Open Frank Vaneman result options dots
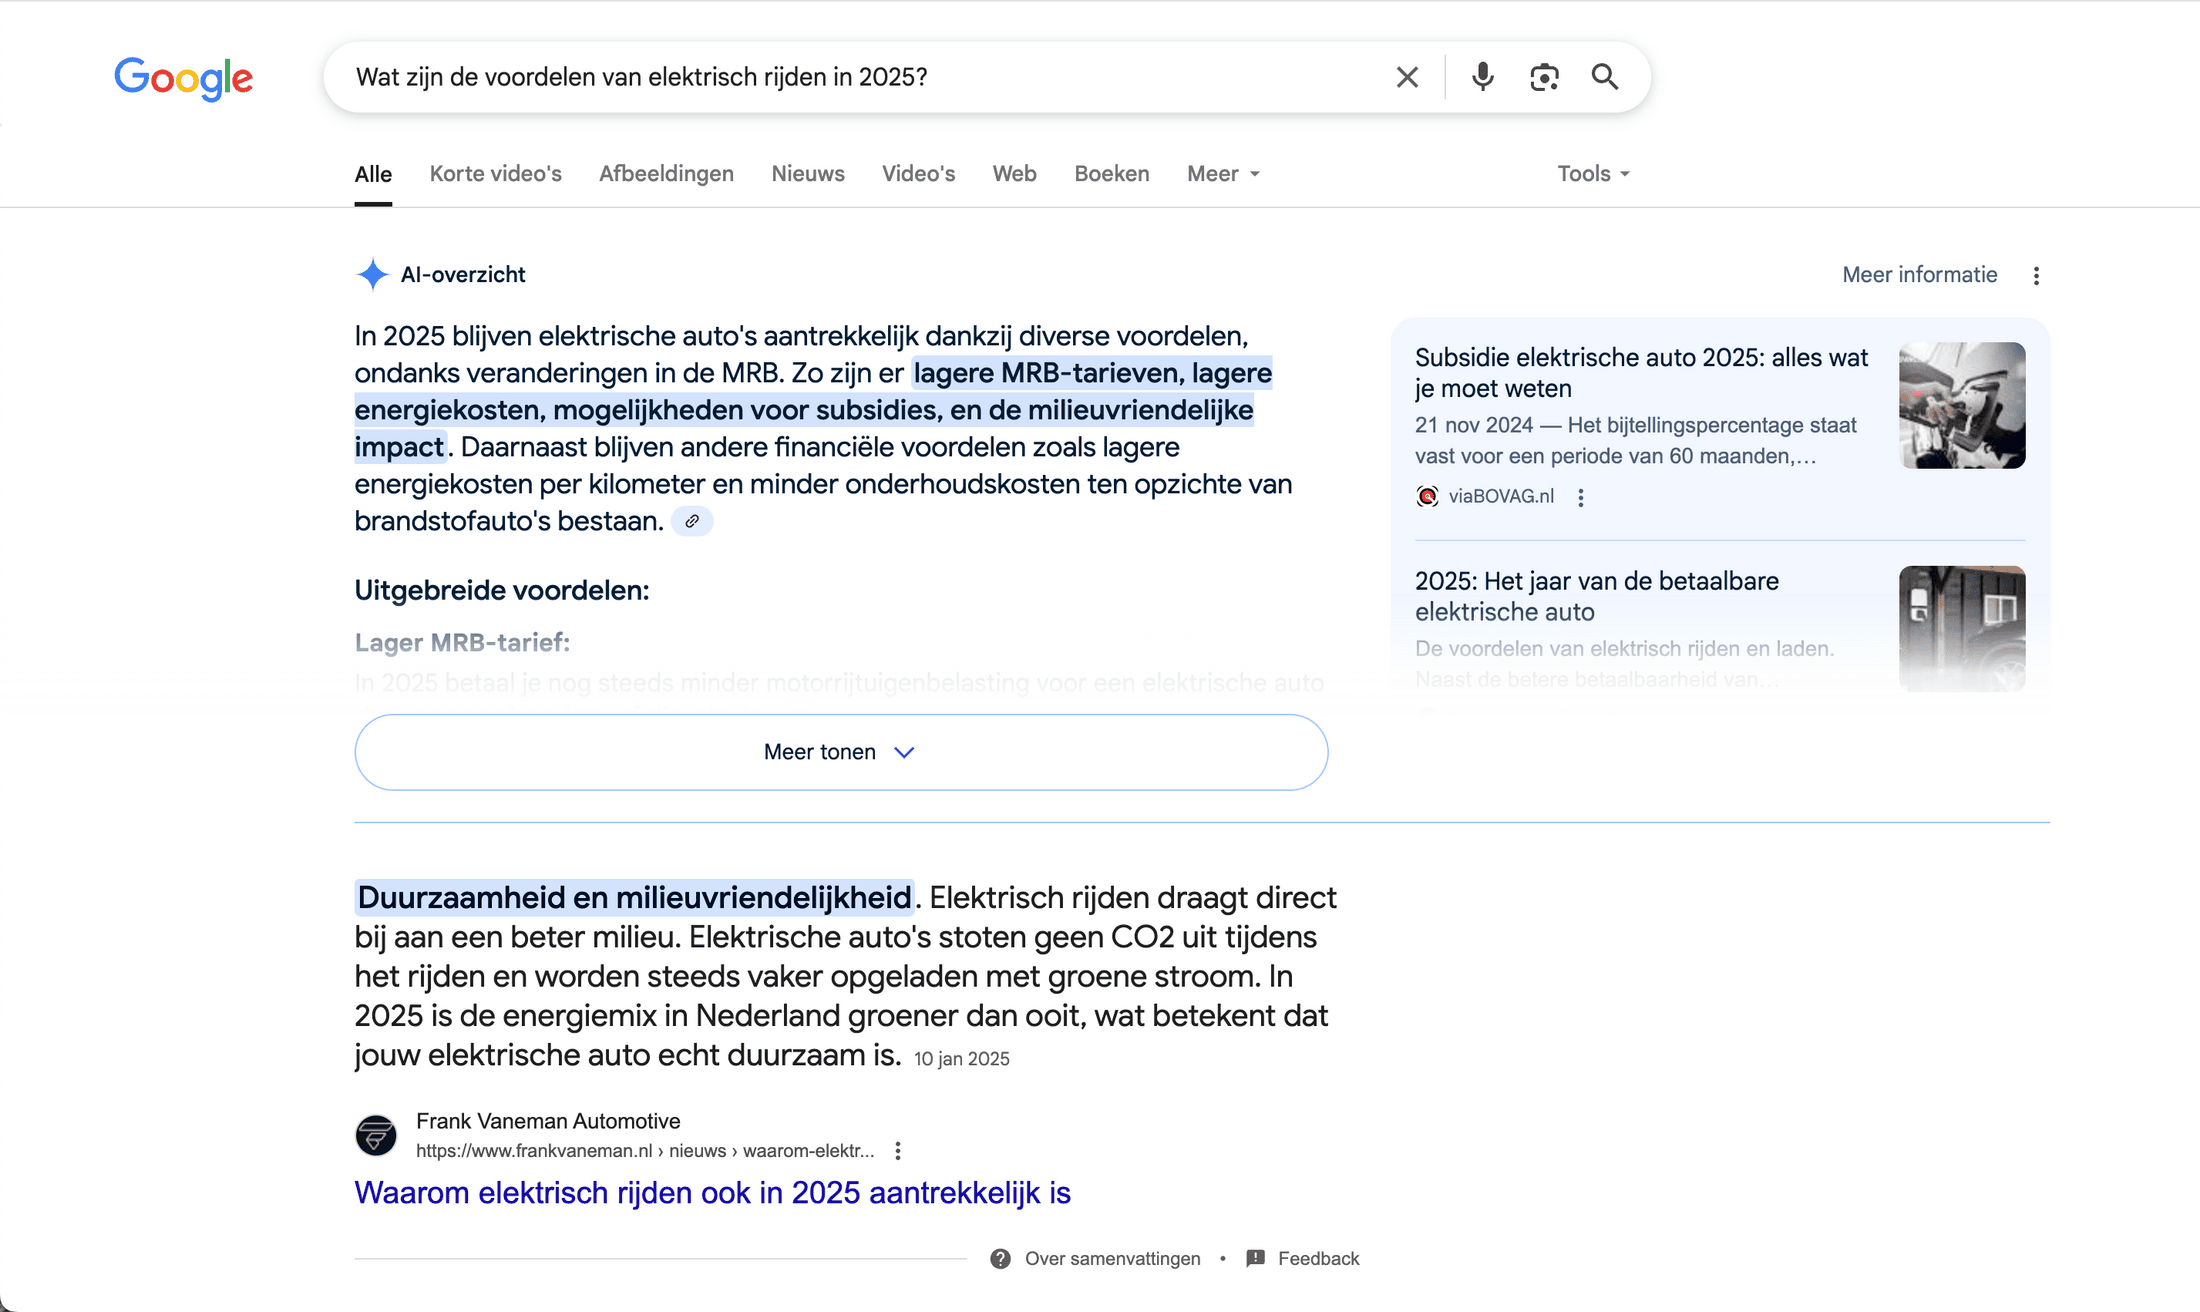This screenshot has height=1312, width=2200. tap(898, 1151)
